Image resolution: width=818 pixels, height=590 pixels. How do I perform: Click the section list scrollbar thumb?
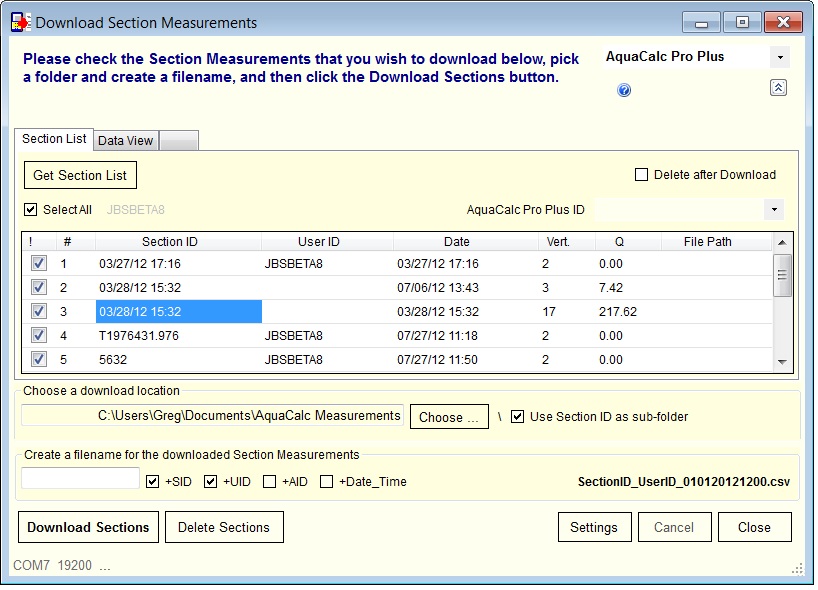click(782, 275)
